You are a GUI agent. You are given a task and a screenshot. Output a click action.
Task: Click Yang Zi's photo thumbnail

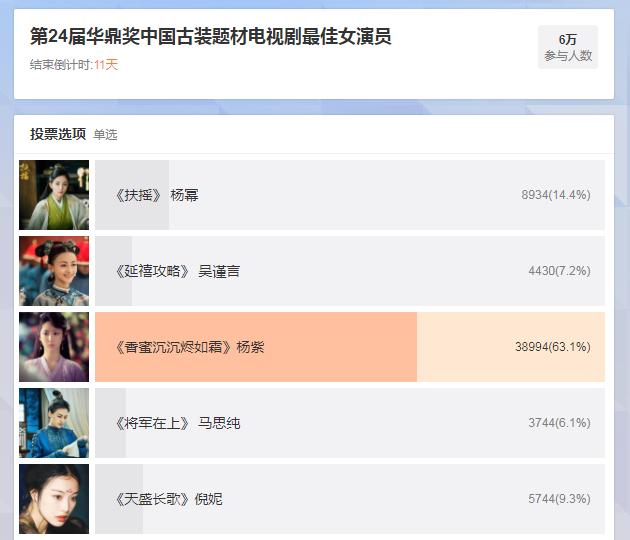[x=54, y=347]
